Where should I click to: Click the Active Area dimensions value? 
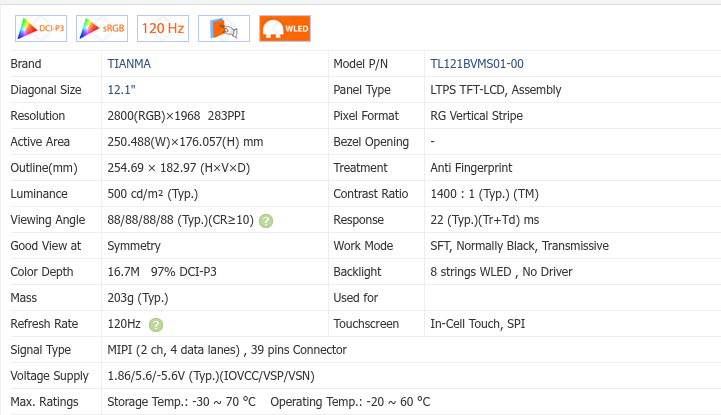coord(185,142)
